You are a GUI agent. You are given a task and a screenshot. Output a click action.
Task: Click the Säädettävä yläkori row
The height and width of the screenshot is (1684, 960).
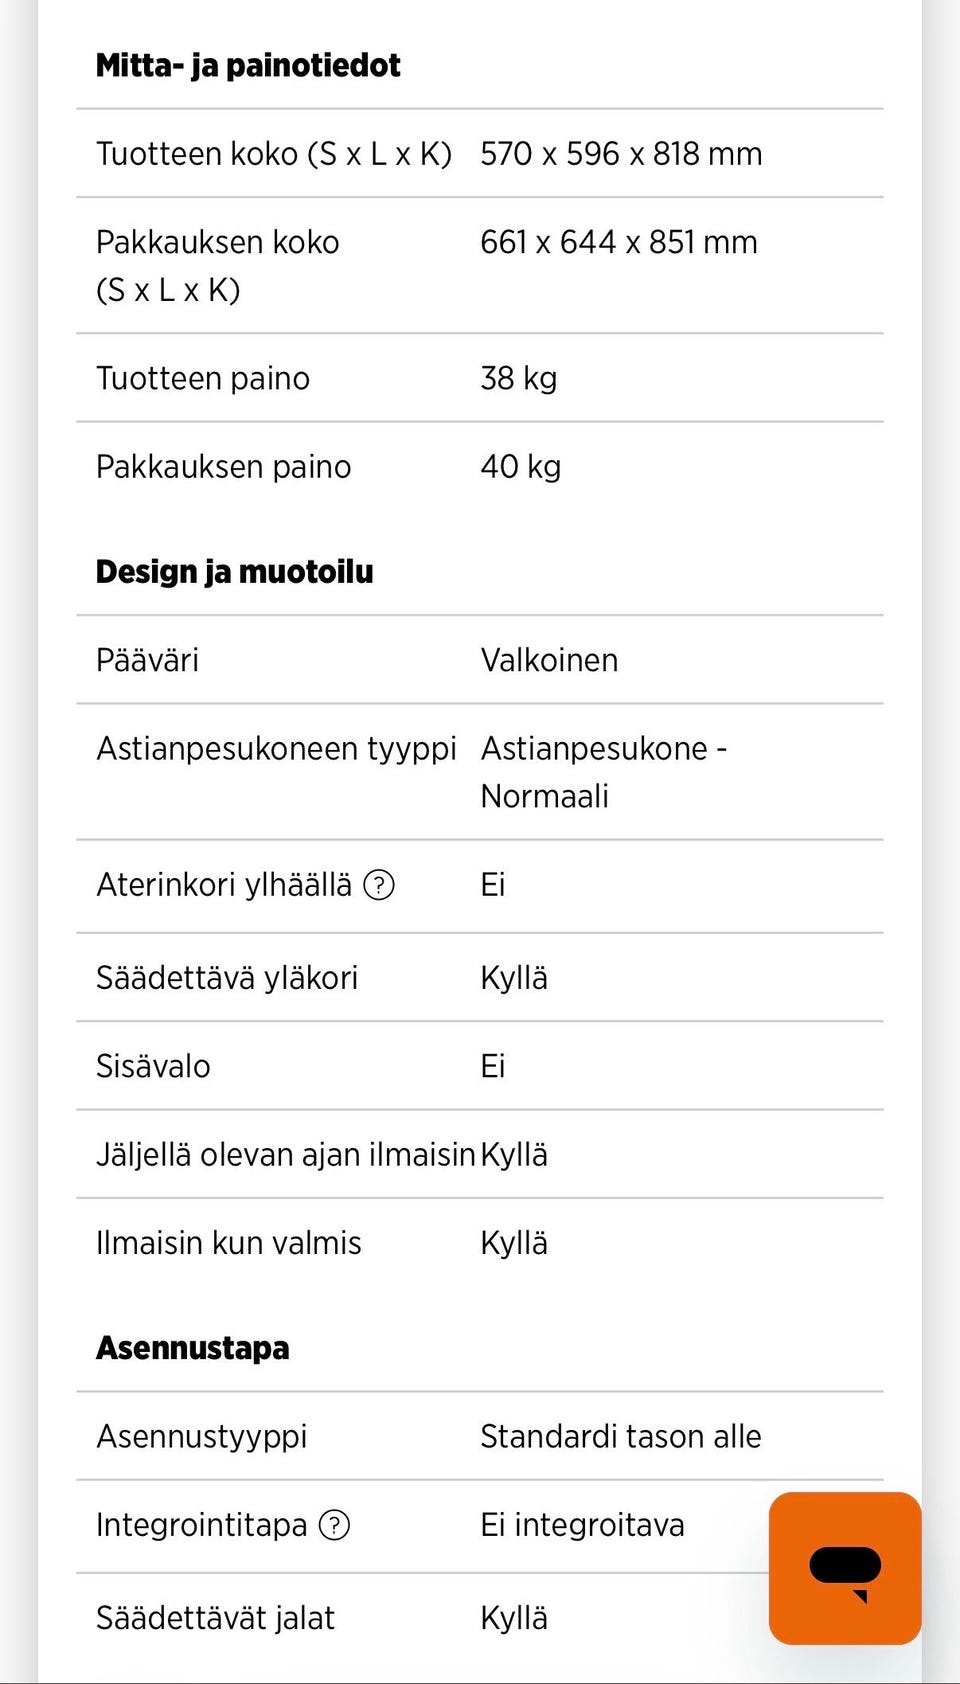(x=229, y=978)
